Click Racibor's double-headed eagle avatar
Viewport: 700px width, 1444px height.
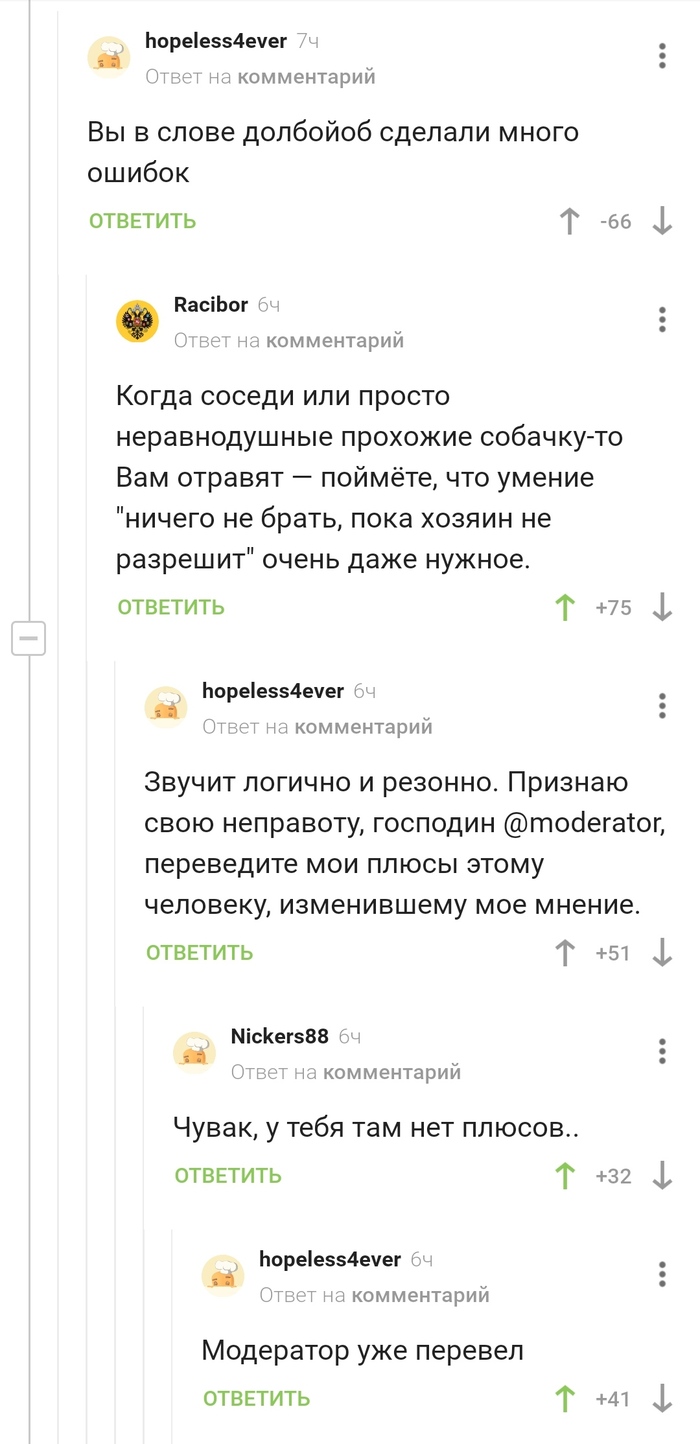pos(138,321)
